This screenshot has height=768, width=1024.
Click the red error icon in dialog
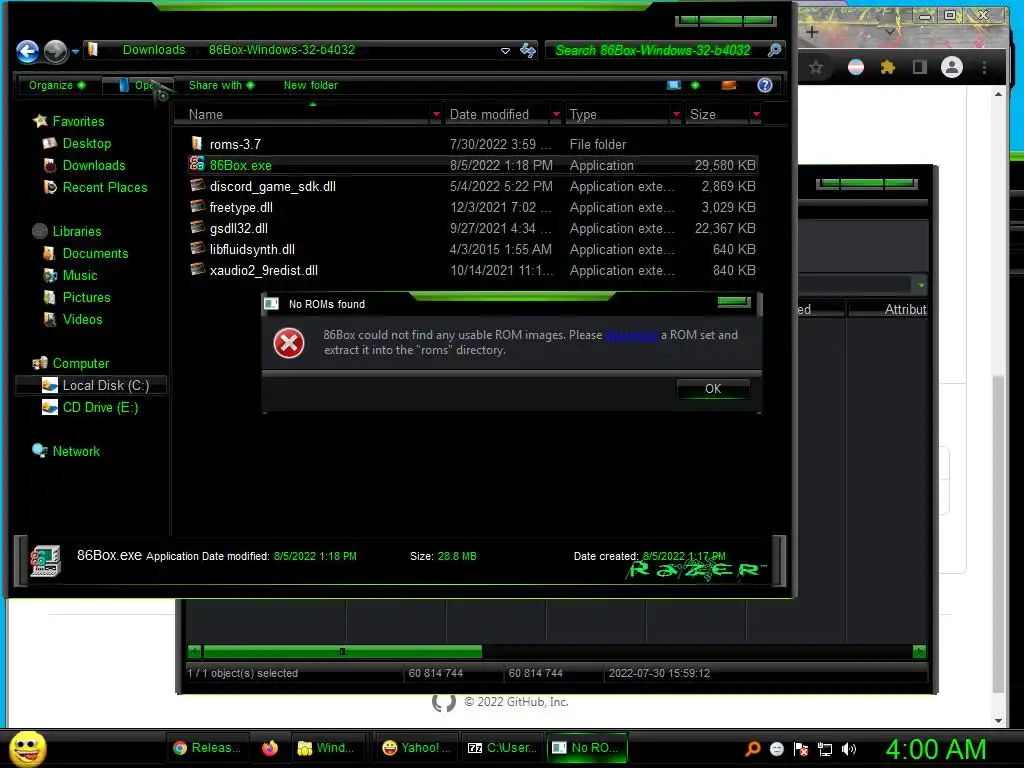pos(289,343)
